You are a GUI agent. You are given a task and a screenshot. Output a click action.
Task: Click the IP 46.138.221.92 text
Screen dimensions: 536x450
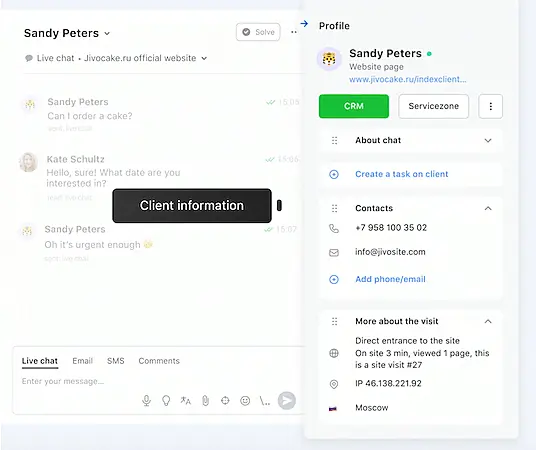(x=388, y=384)
